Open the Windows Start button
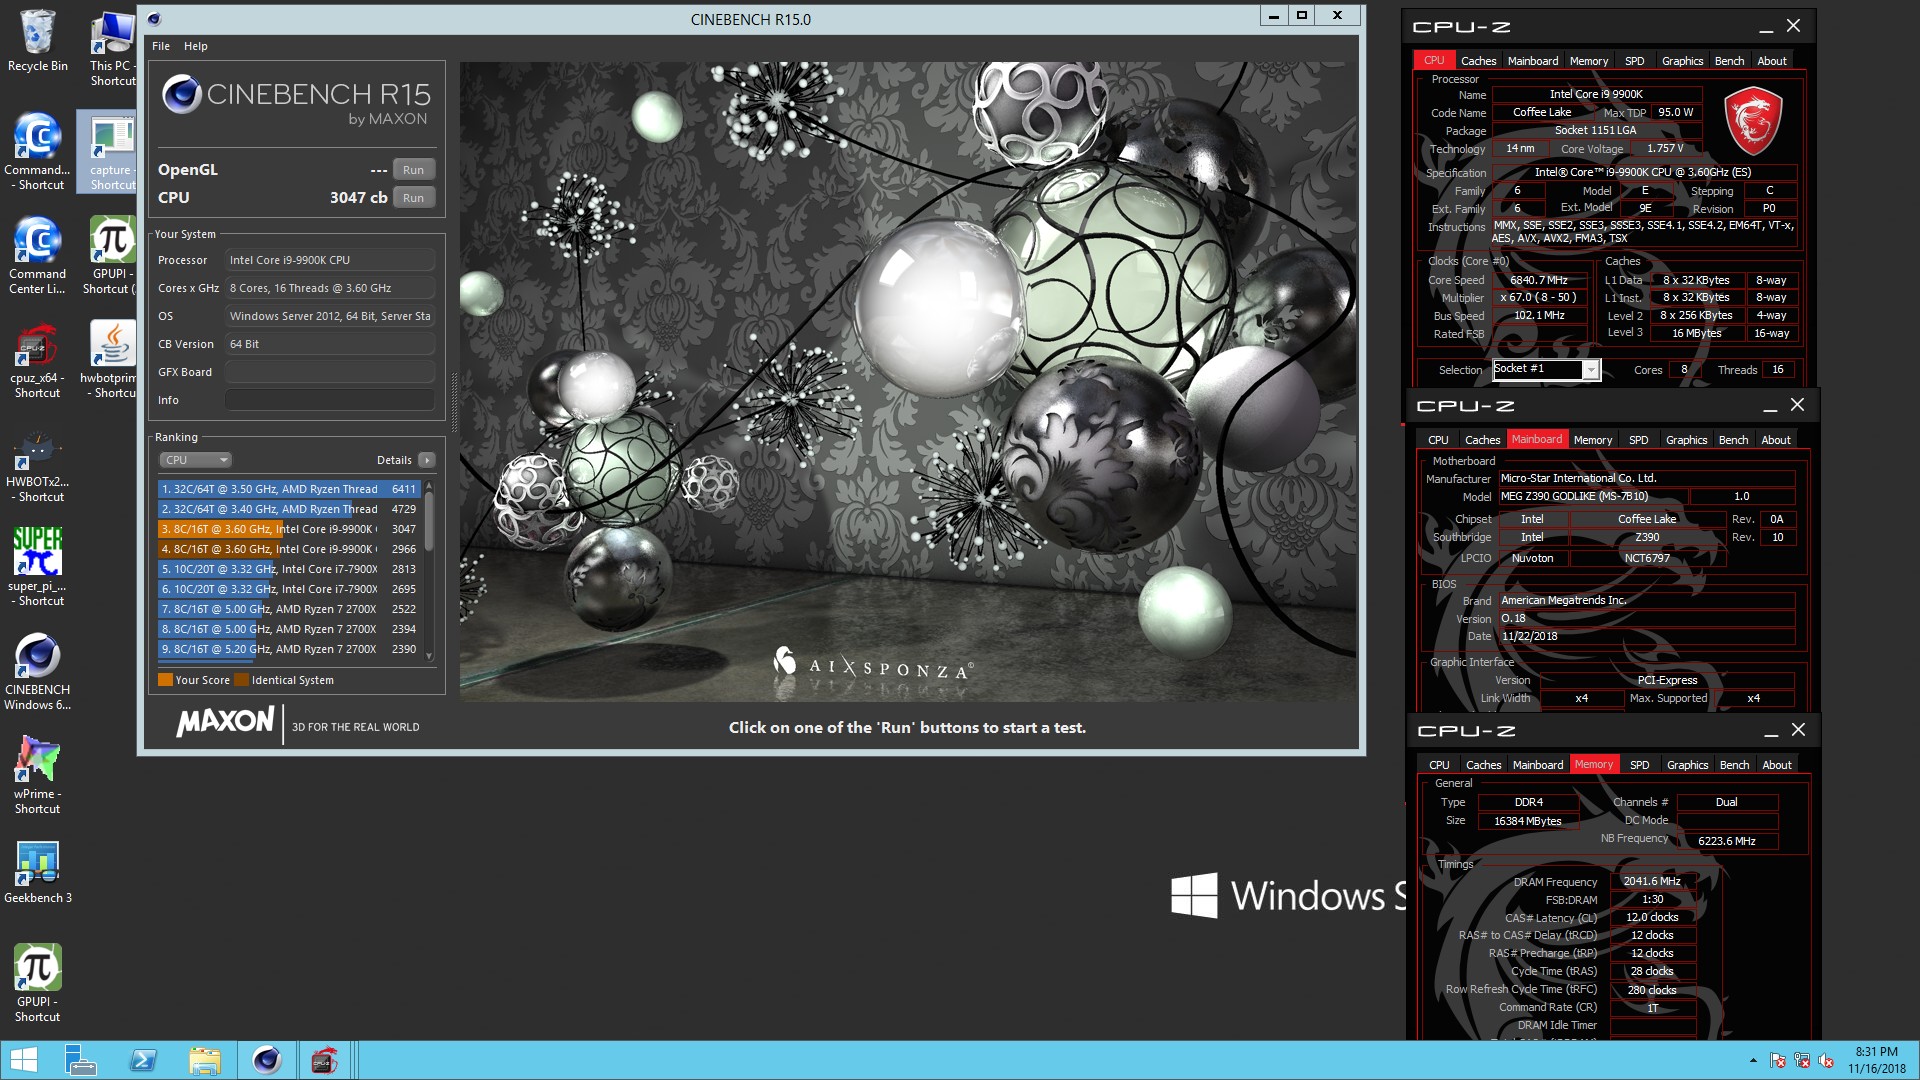 pos(24,1060)
